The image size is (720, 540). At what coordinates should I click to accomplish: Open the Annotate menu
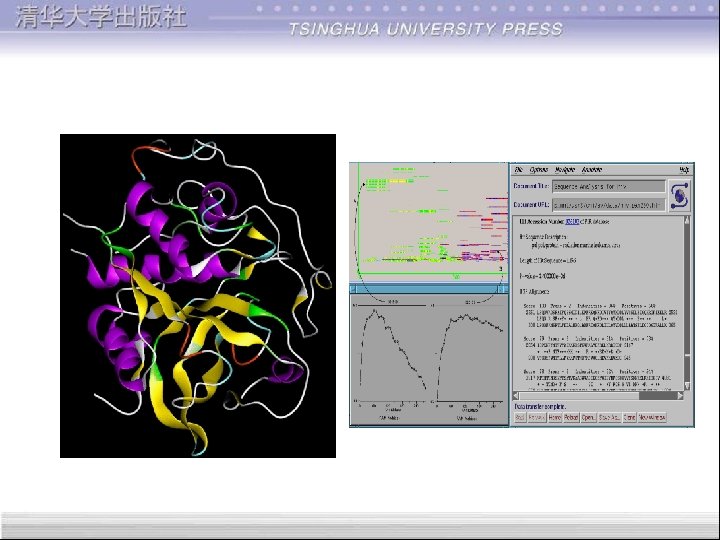coord(591,169)
